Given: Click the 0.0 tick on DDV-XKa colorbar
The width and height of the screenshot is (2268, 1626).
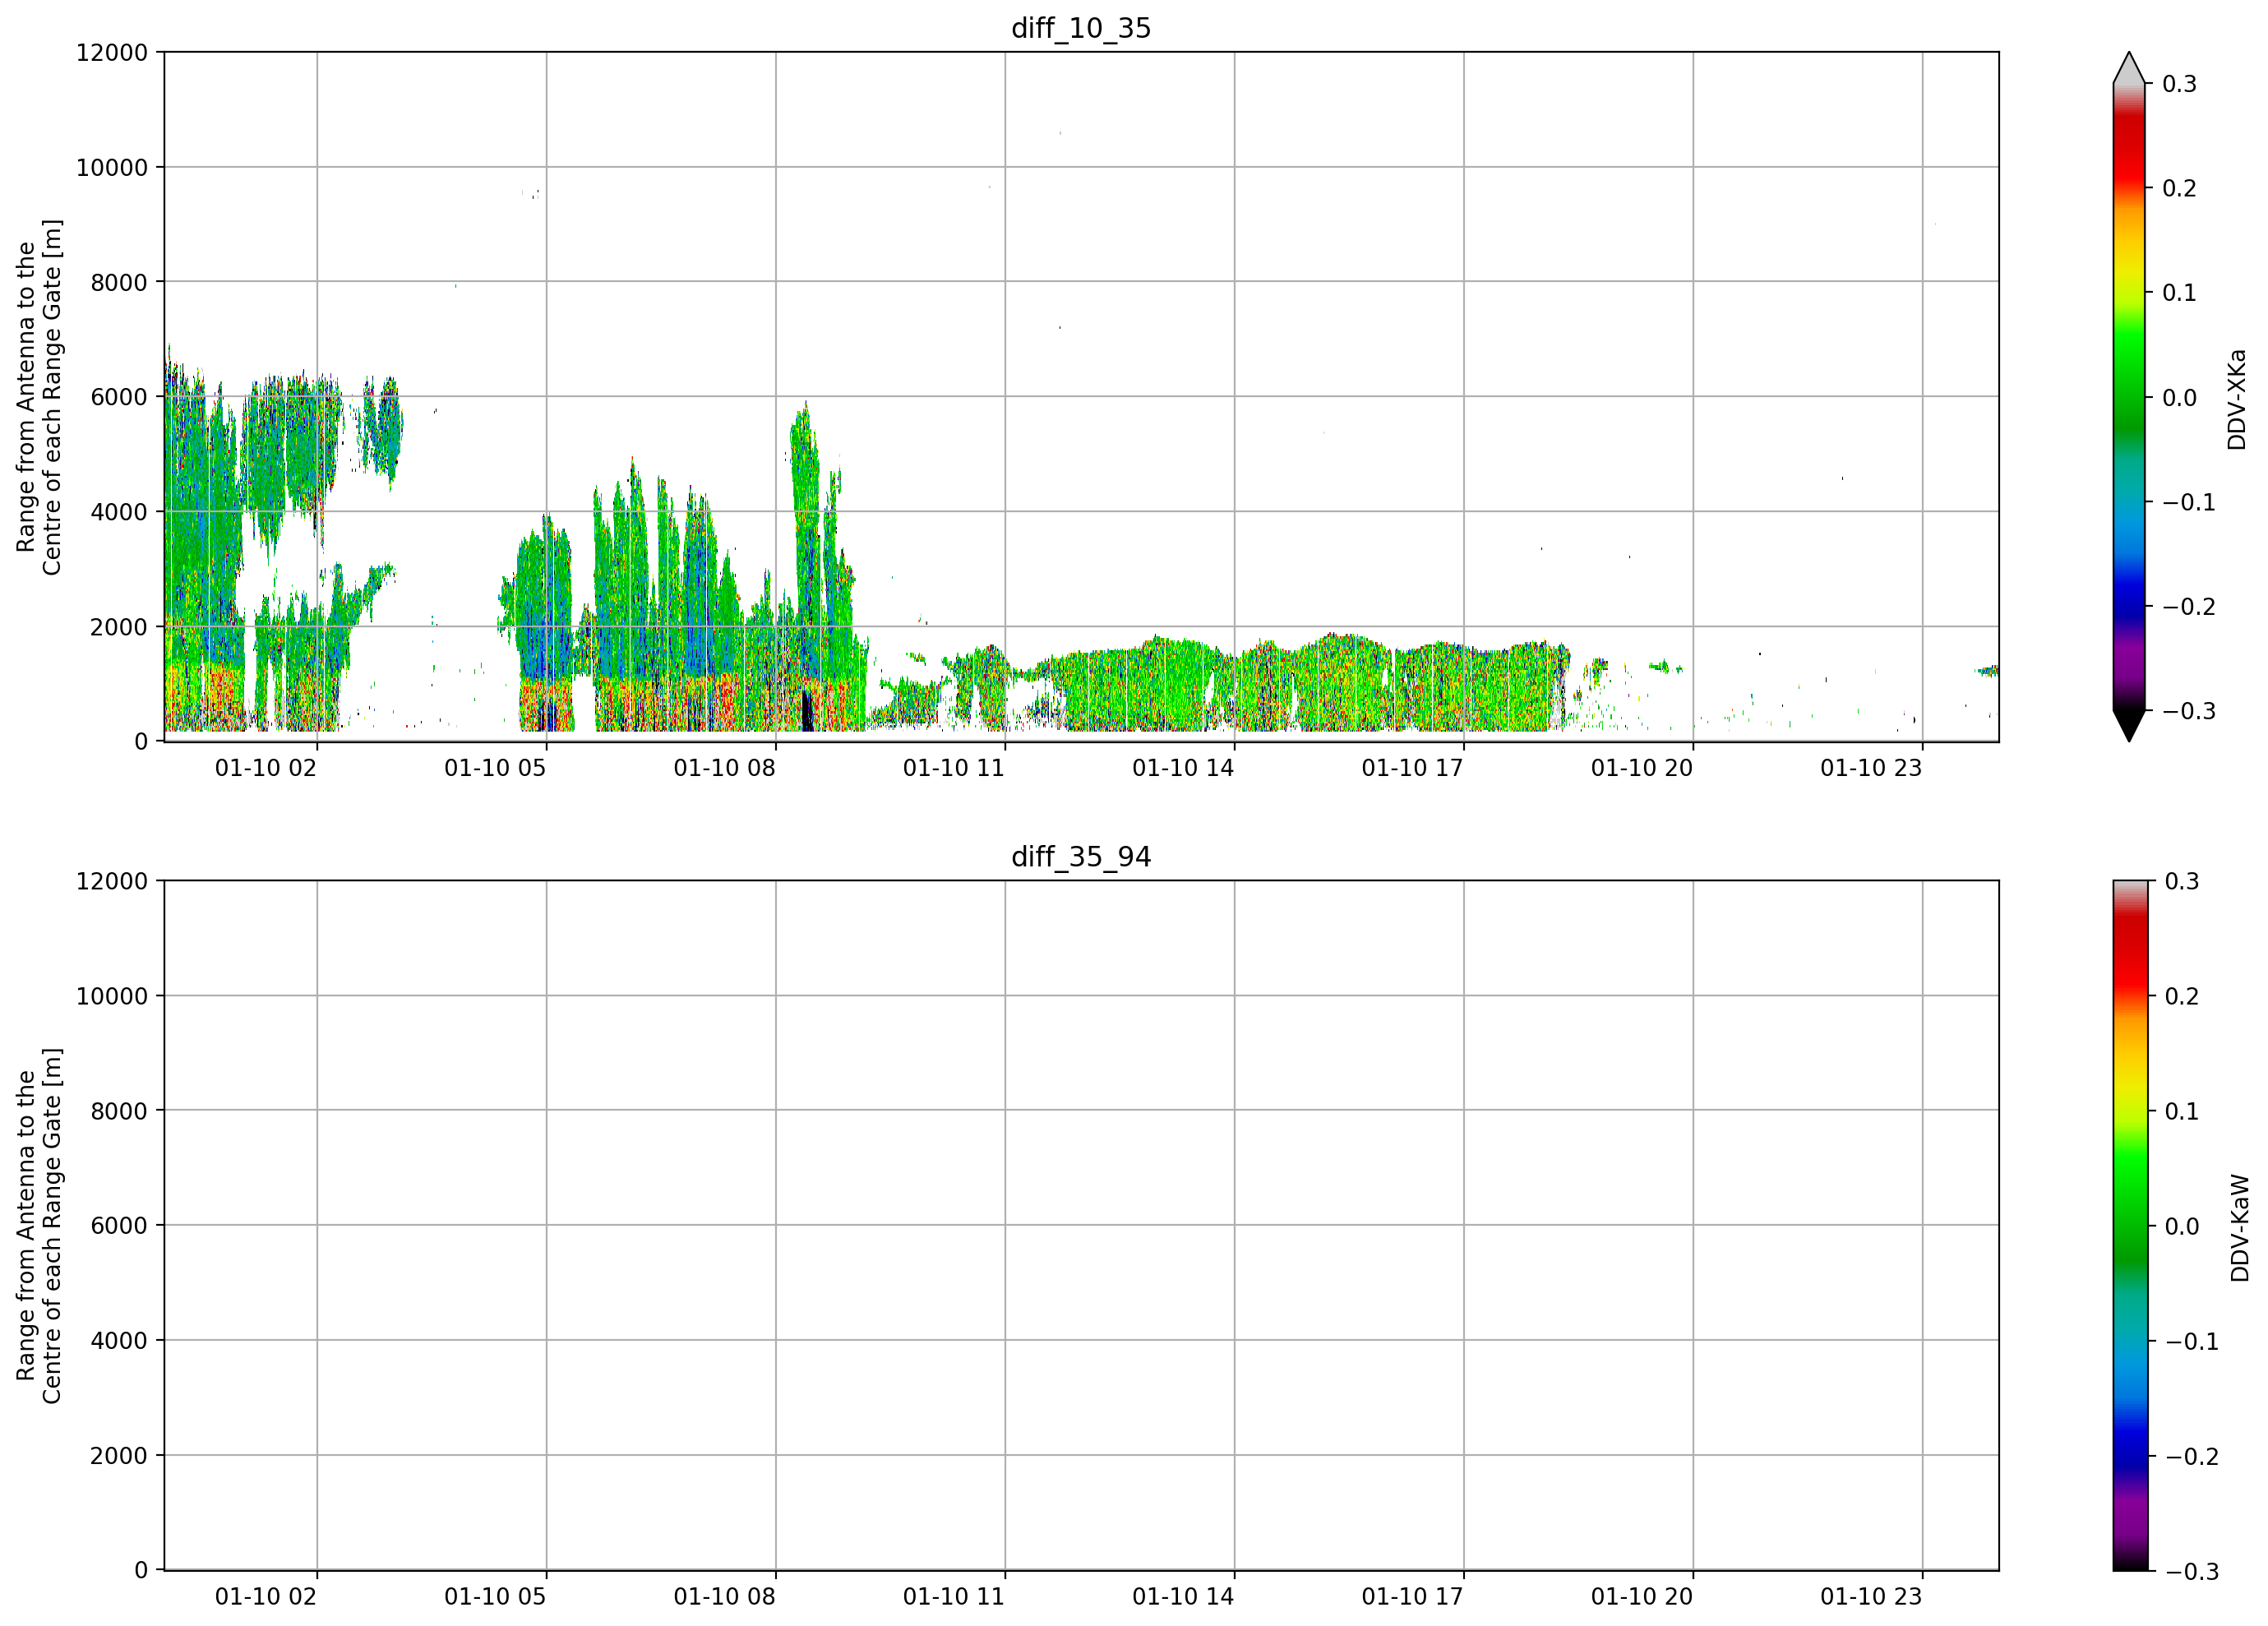Looking at the screenshot, I should 2179,398.
